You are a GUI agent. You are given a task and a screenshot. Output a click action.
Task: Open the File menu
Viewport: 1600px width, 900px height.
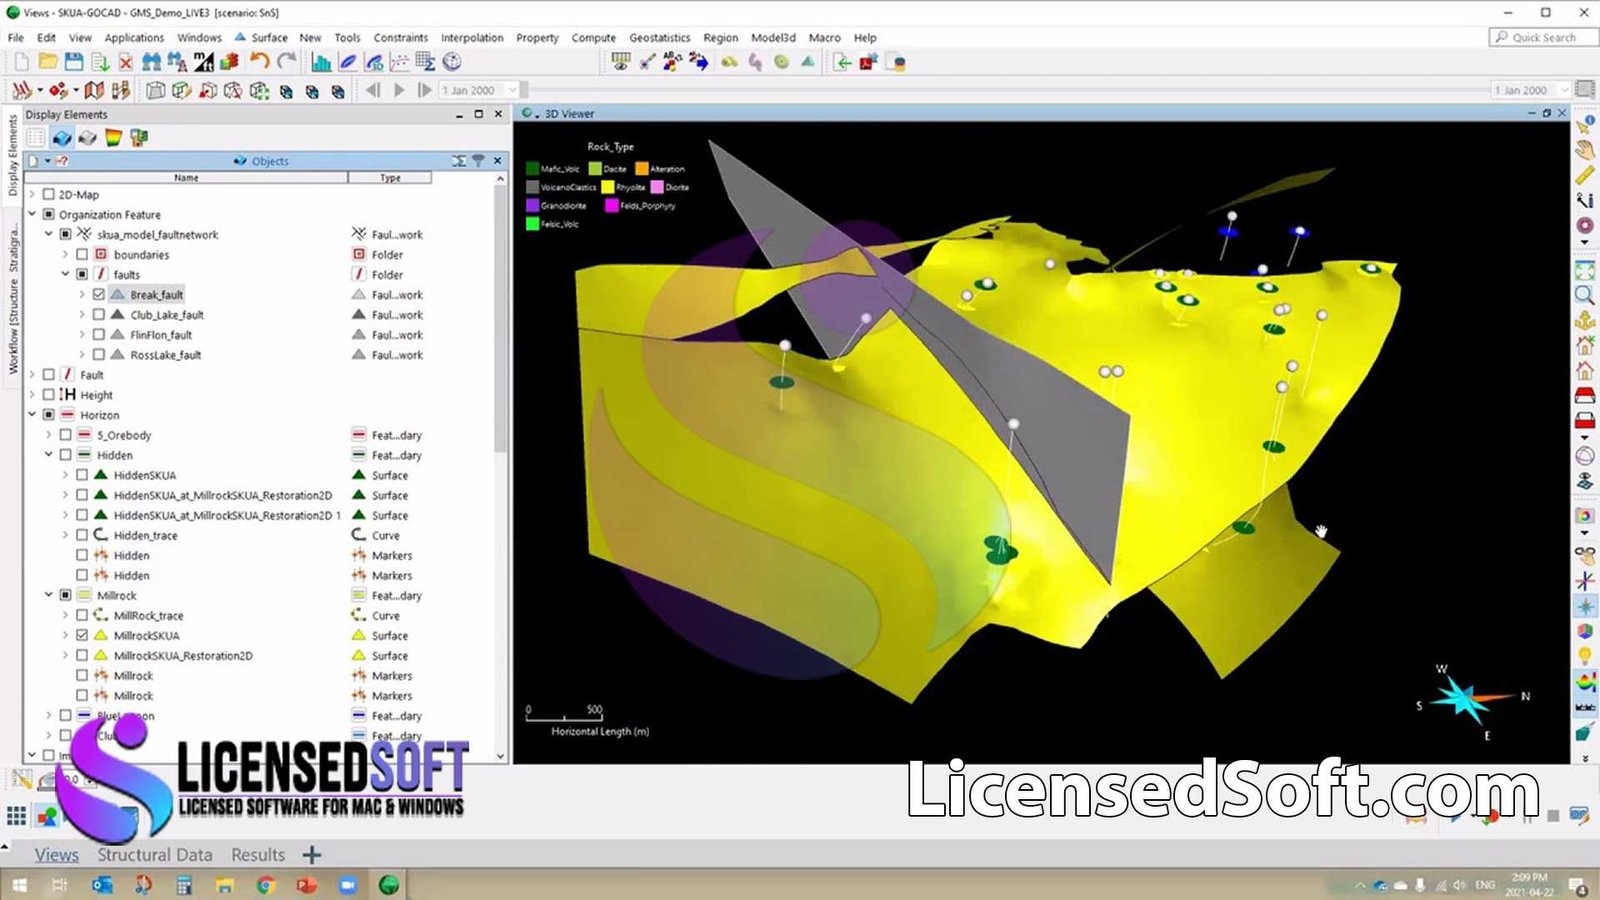click(16, 37)
